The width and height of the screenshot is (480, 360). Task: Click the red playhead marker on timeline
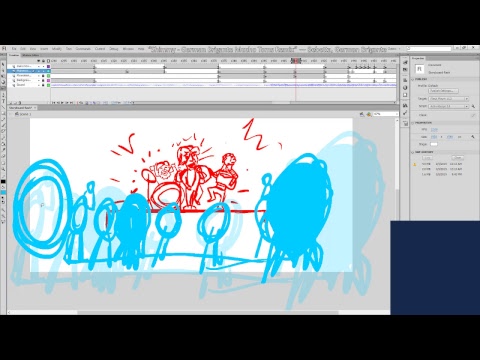click(296, 61)
